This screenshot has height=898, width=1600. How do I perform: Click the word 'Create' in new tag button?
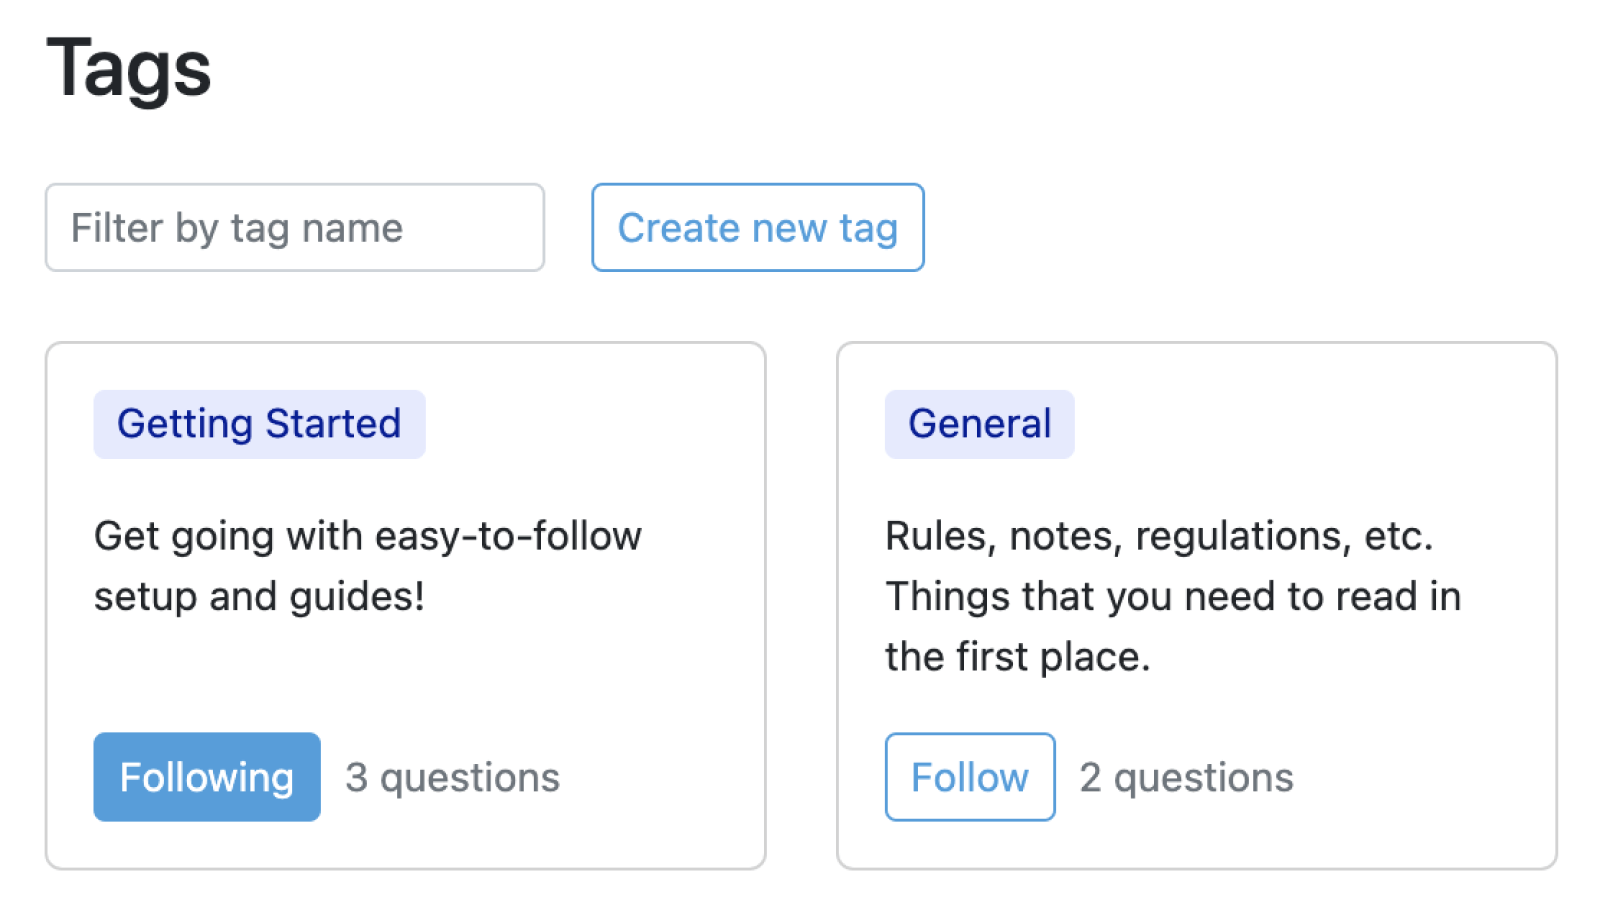click(x=678, y=228)
